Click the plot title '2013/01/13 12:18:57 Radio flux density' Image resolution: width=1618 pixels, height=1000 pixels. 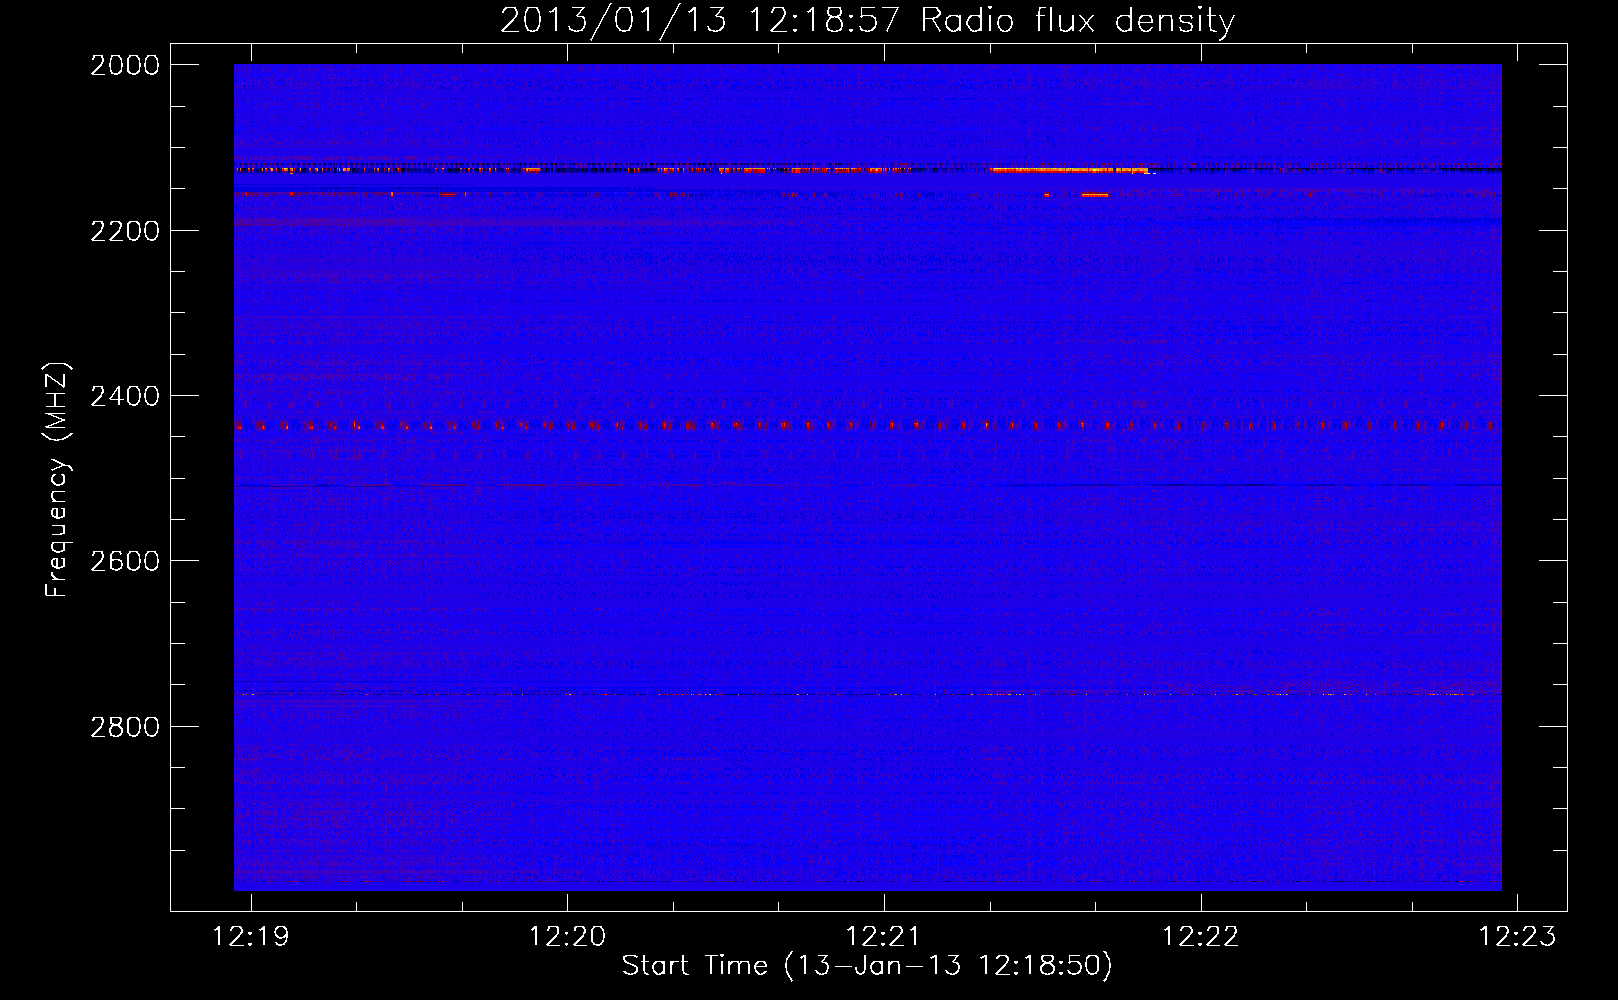867,20
